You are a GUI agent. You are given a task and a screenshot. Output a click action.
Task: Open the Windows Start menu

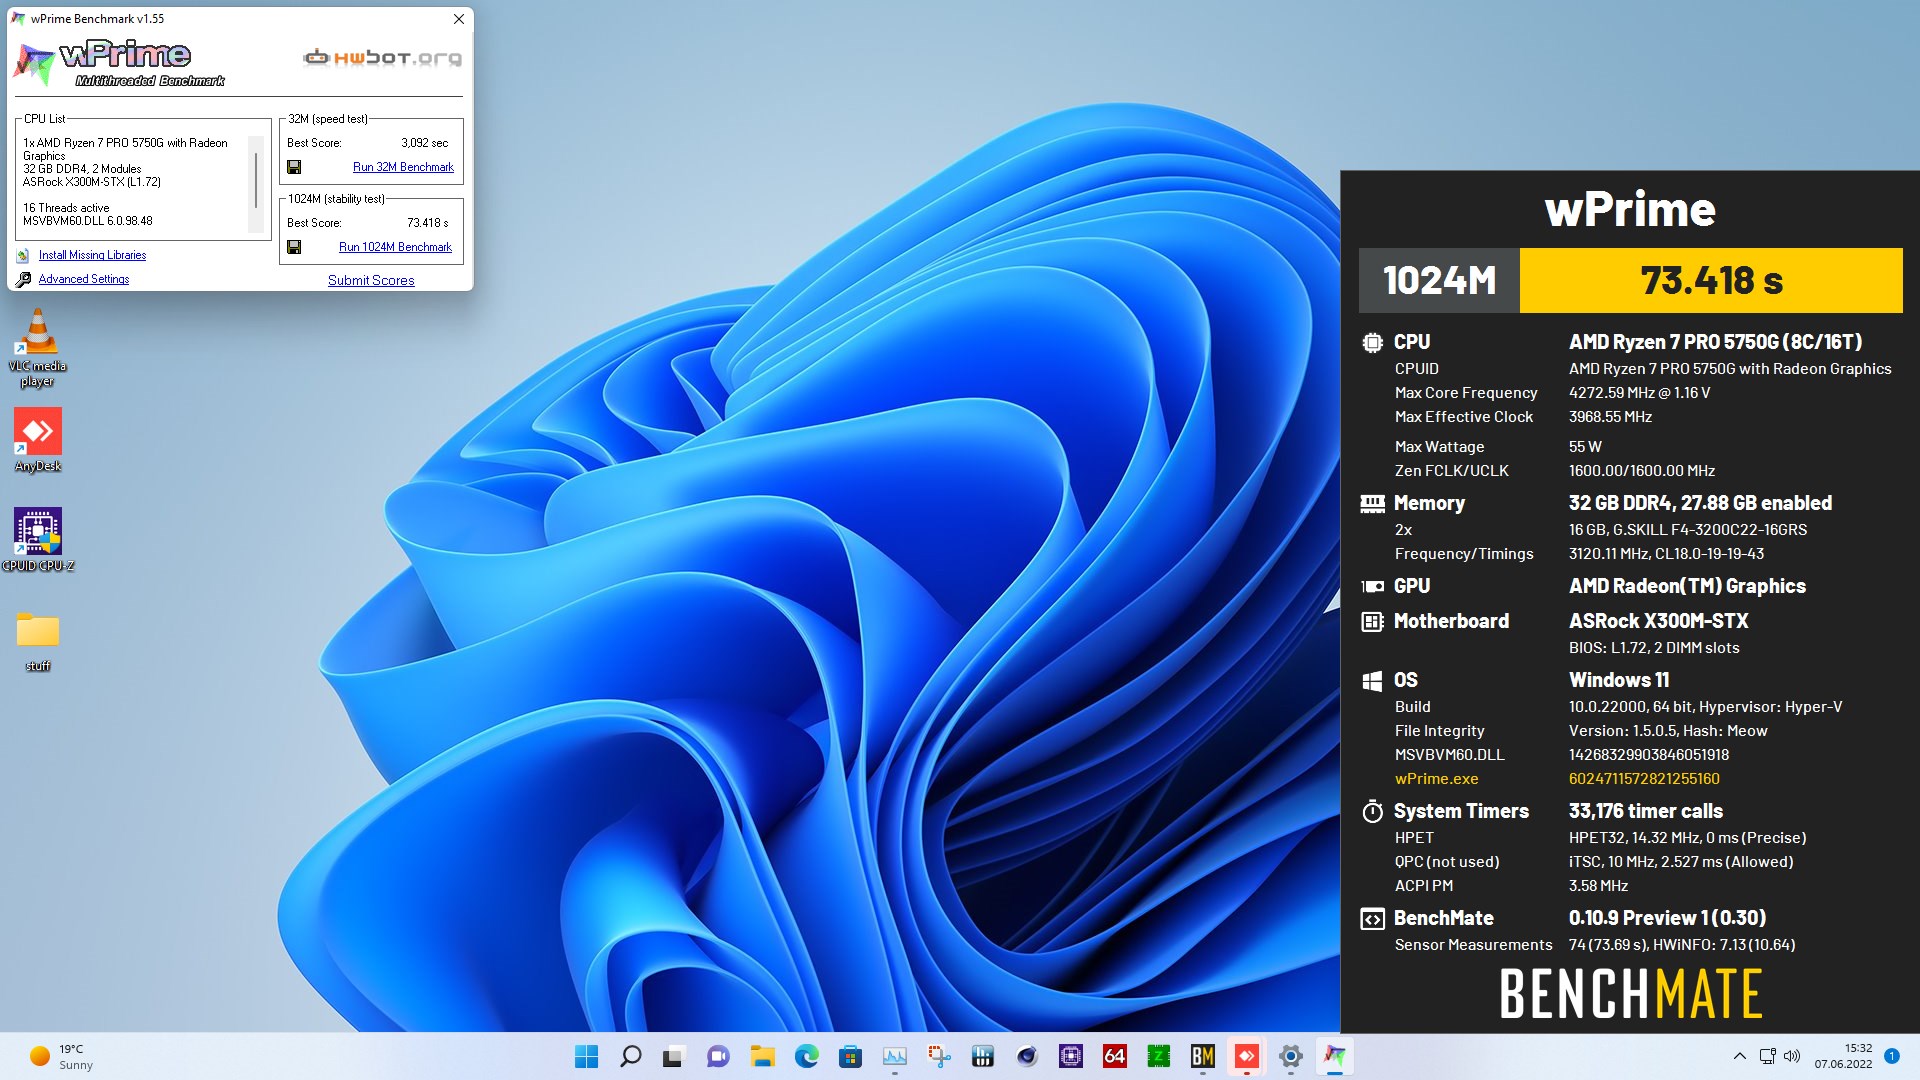pos(587,1056)
